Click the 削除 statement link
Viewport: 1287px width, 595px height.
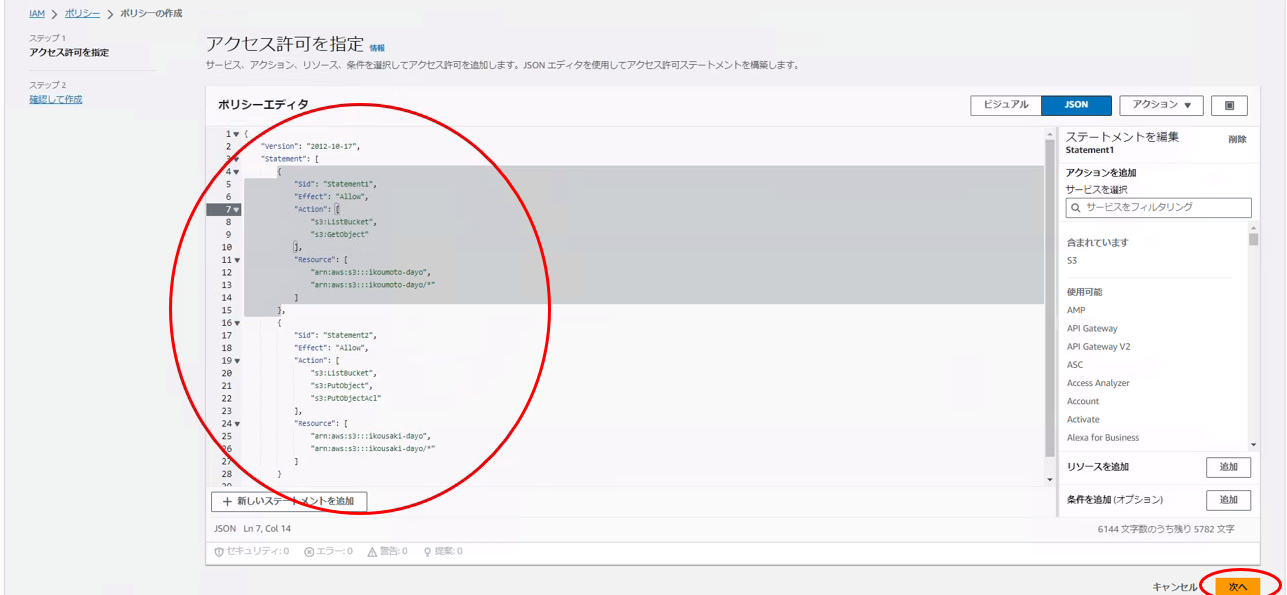click(1237, 140)
